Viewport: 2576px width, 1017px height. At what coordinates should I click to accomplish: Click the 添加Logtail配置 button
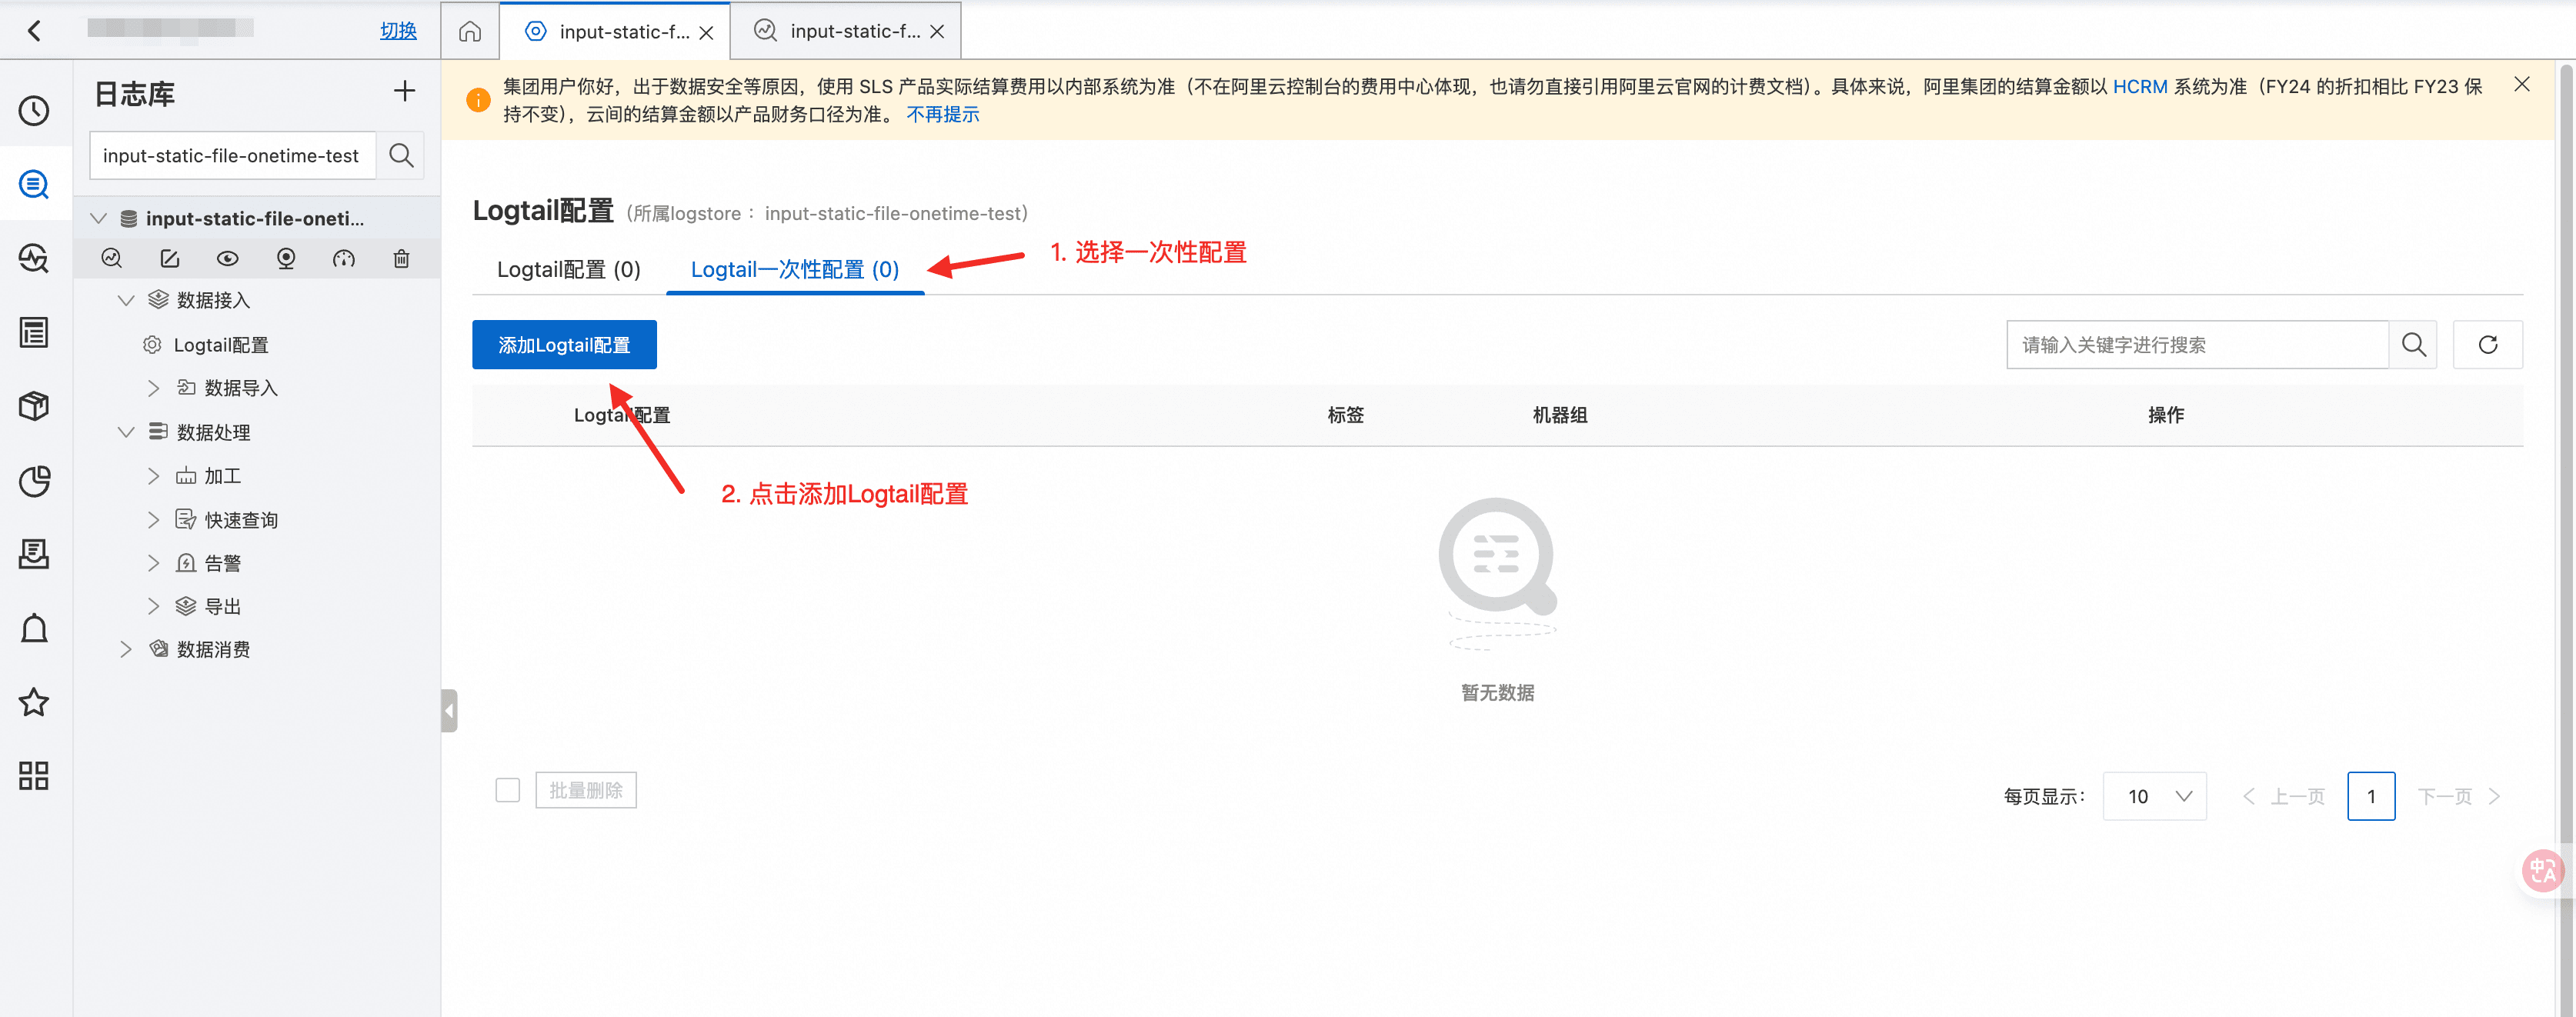coord(564,345)
